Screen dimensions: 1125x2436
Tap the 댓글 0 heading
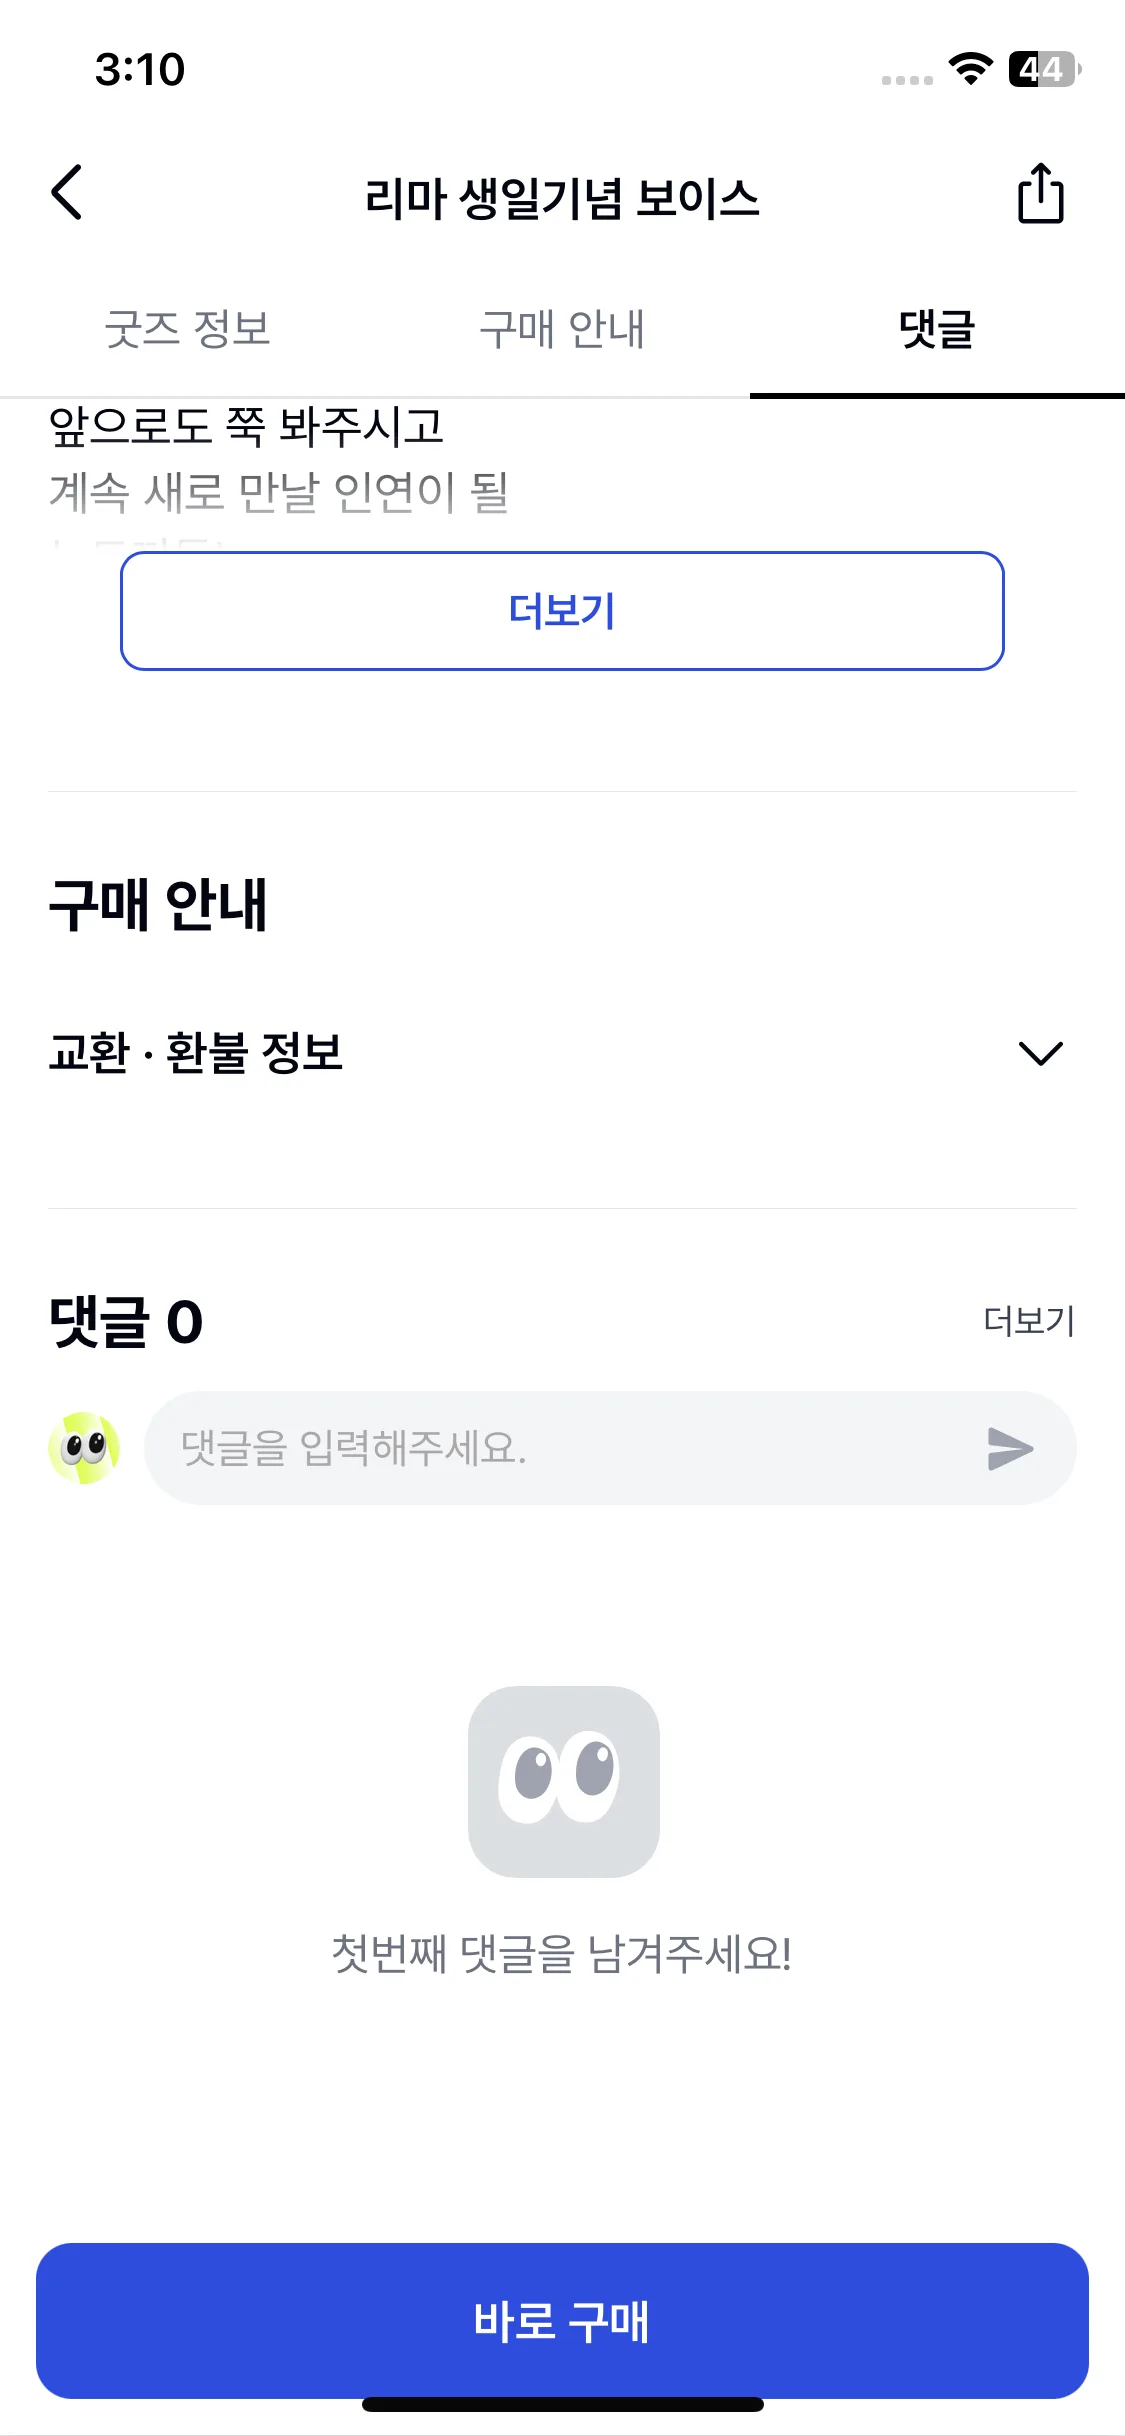point(126,1321)
